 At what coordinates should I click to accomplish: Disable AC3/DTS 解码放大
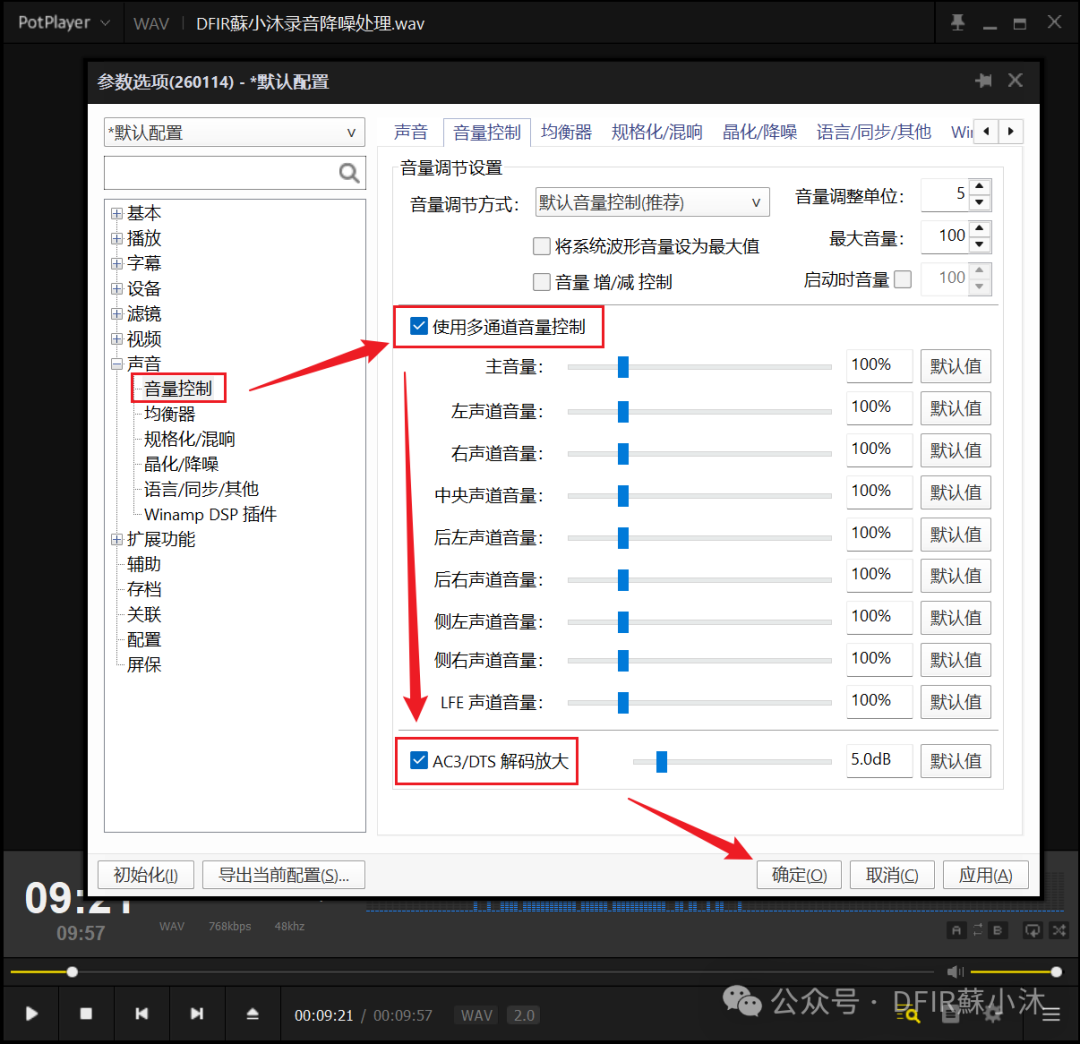pyautogui.click(x=418, y=761)
